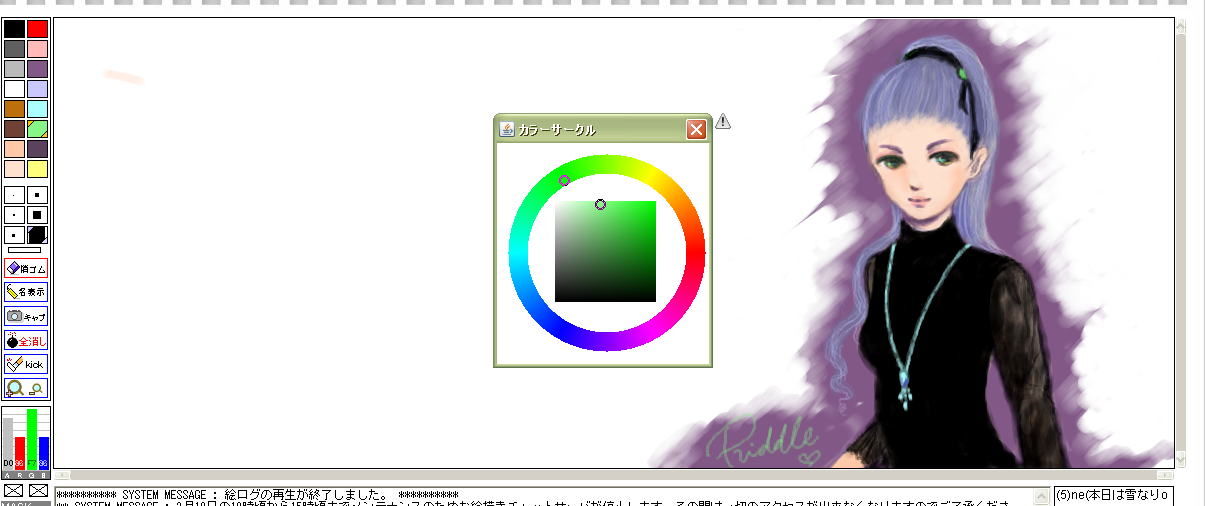Click the left envelope mail icon

13,491
